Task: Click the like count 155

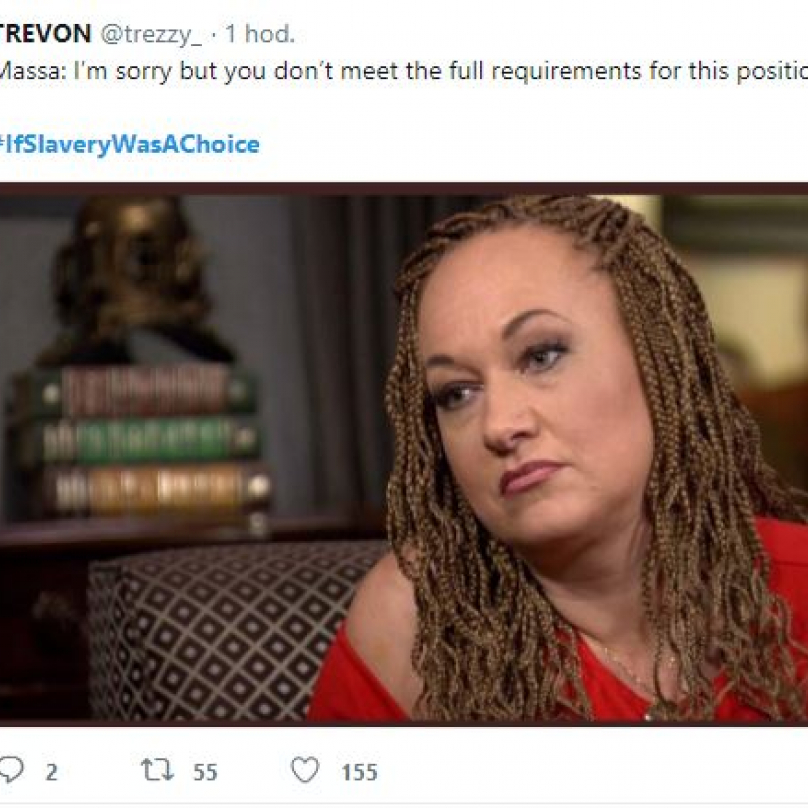Action: [x=360, y=772]
